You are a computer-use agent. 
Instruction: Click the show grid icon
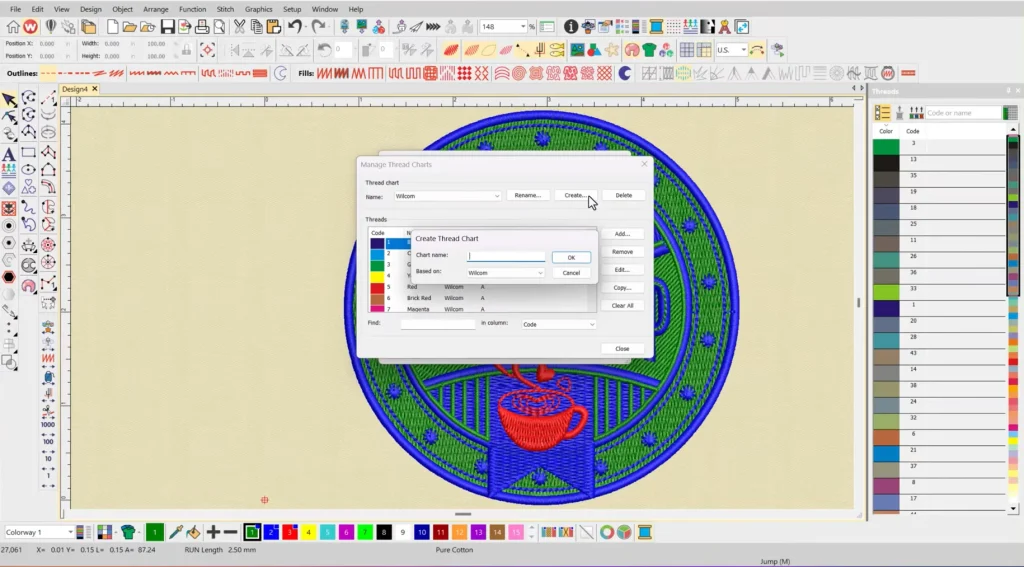click(x=686, y=50)
